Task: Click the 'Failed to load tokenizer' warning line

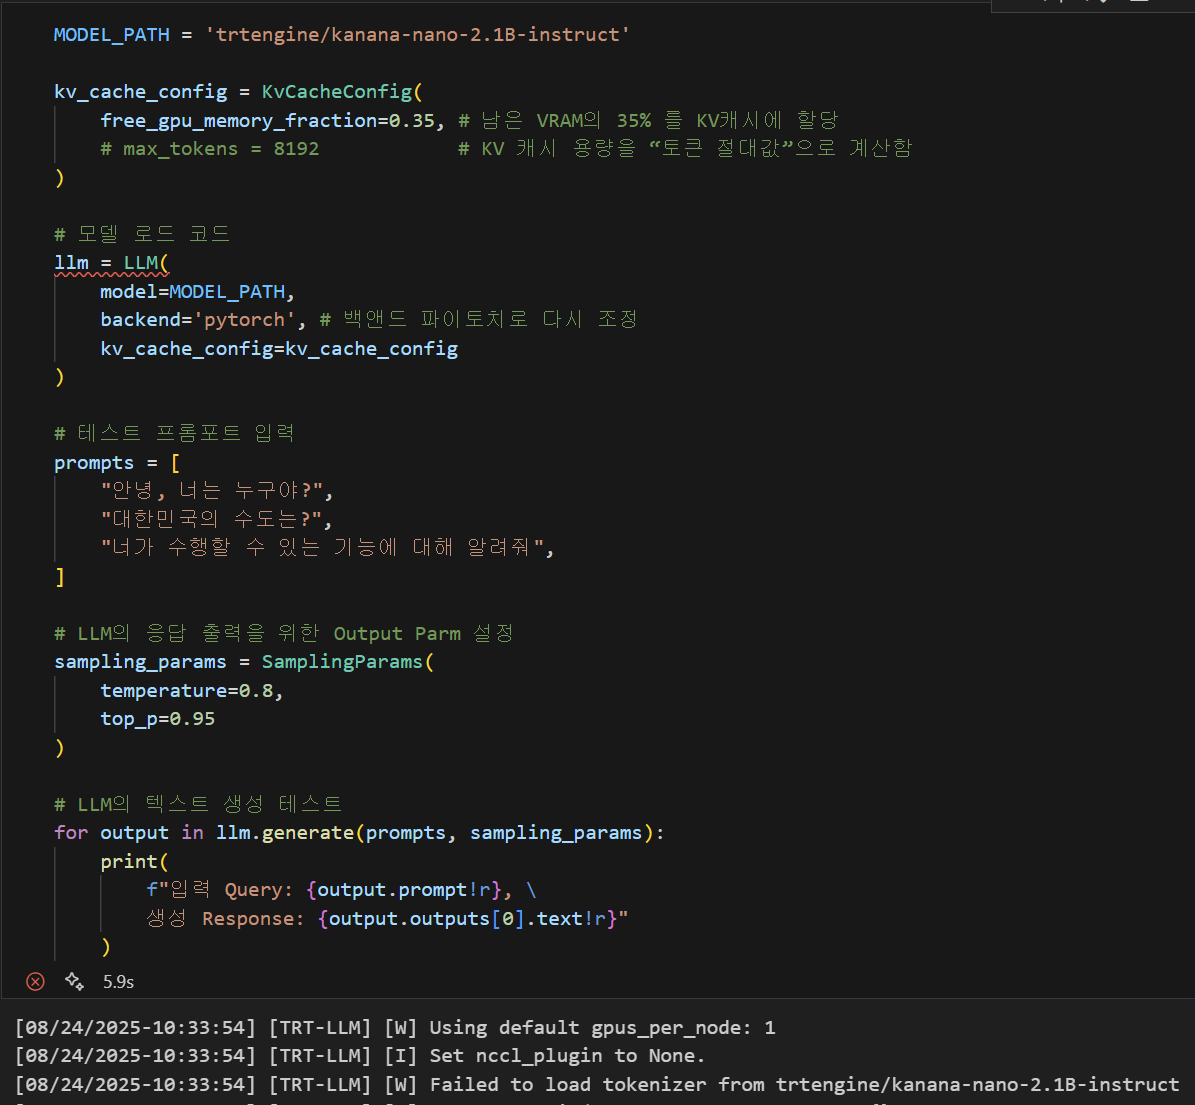Action: (x=597, y=1085)
